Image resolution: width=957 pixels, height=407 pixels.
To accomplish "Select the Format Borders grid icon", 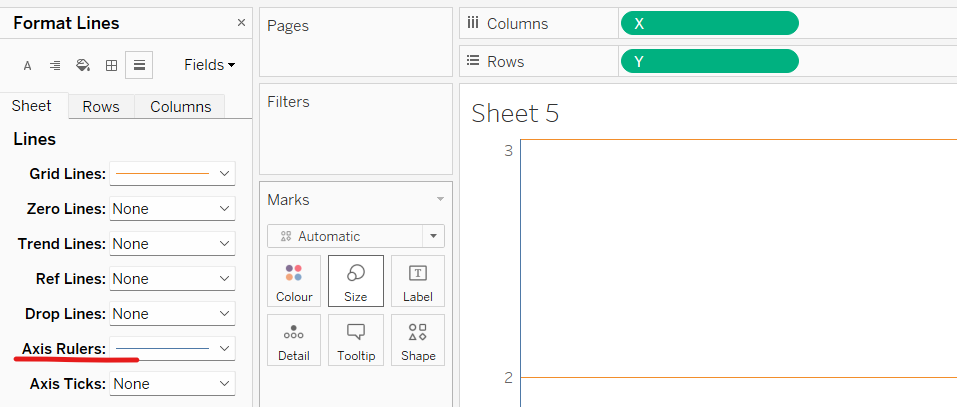I will click(111, 65).
